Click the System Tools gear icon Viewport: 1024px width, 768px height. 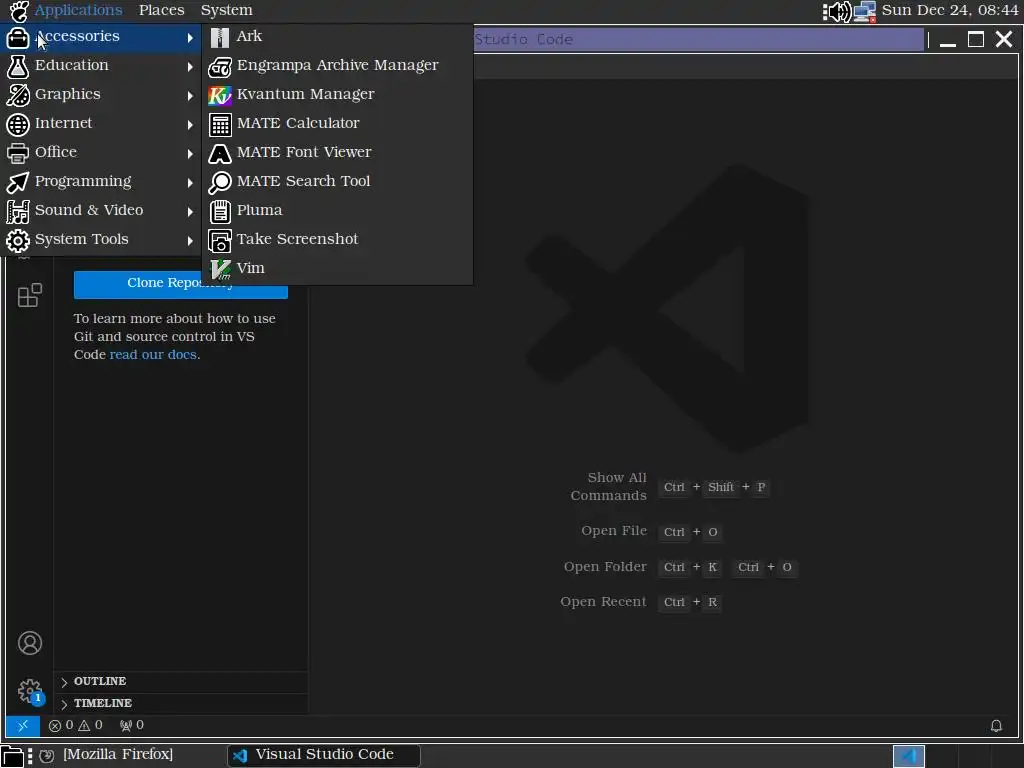tap(18, 240)
